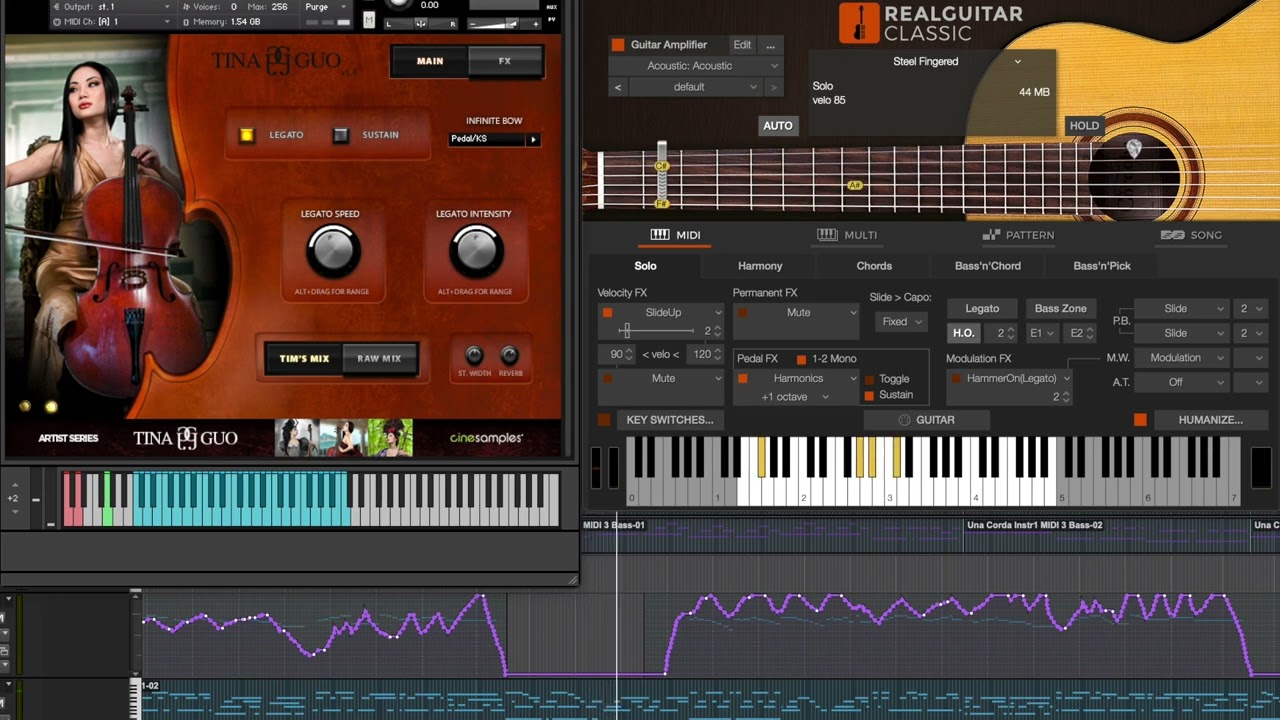This screenshot has height=720, width=1280.
Task: Click the Tina Guo center logo emblem
Action: [185, 438]
